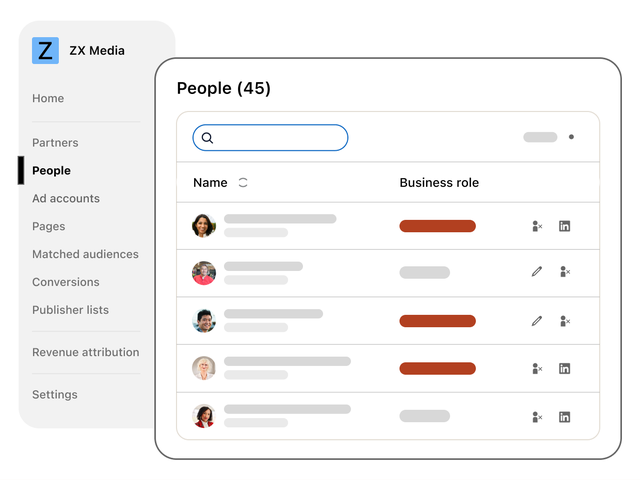Open Revenue attribution
Viewport: 640px width, 480px height.
coord(86,352)
